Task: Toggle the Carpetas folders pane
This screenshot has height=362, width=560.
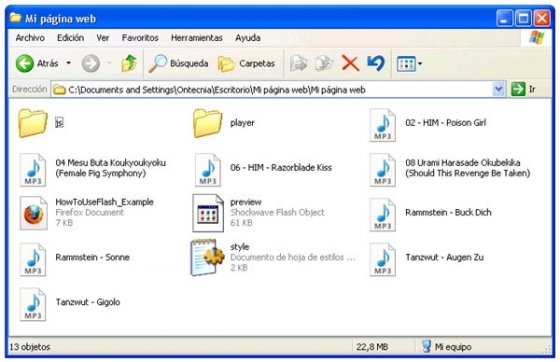Action: (246, 64)
